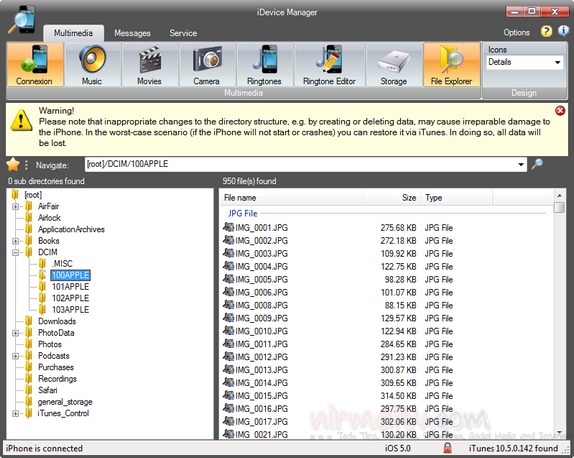
Task: Collapse the DCIM folder node
Action: click(15, 253)
